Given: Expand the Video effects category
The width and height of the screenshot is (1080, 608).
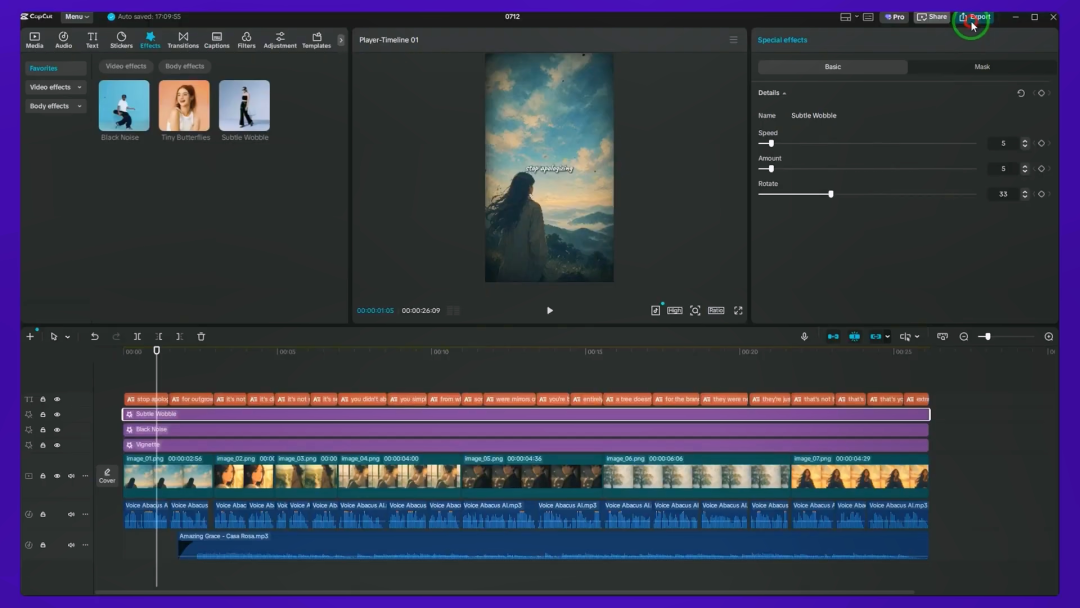Looking at the screenshot, I should 55,87.
